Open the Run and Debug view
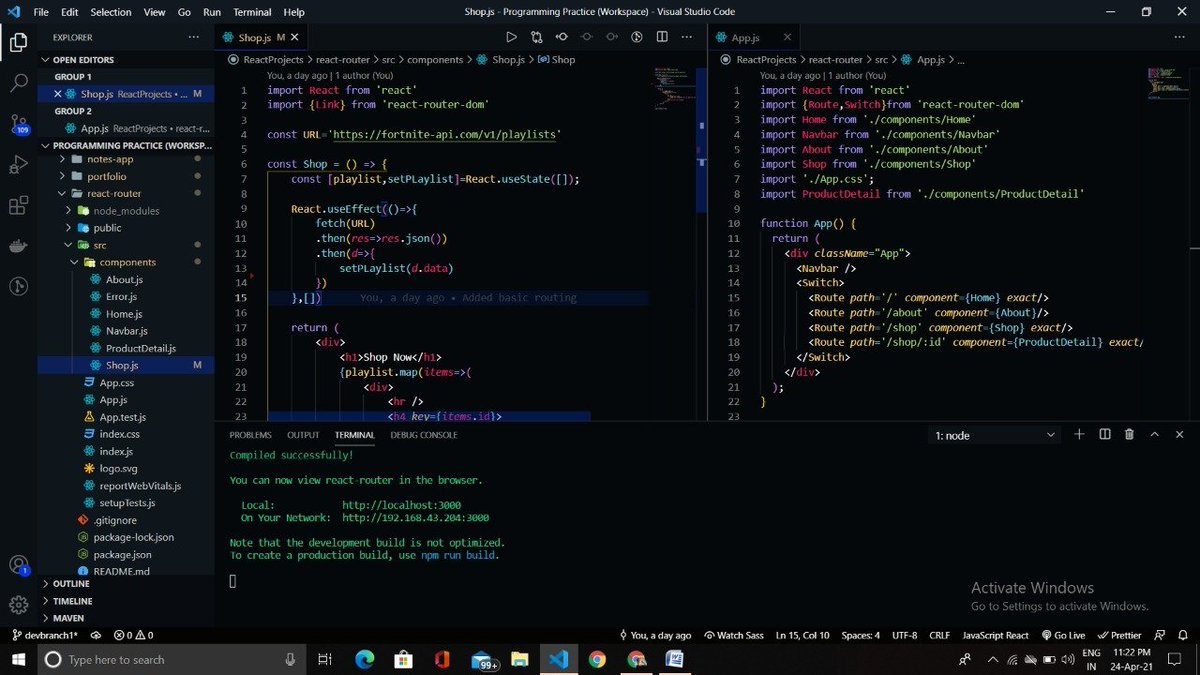The width and height of the screenshot is (1200, 675). click(18, 164)
